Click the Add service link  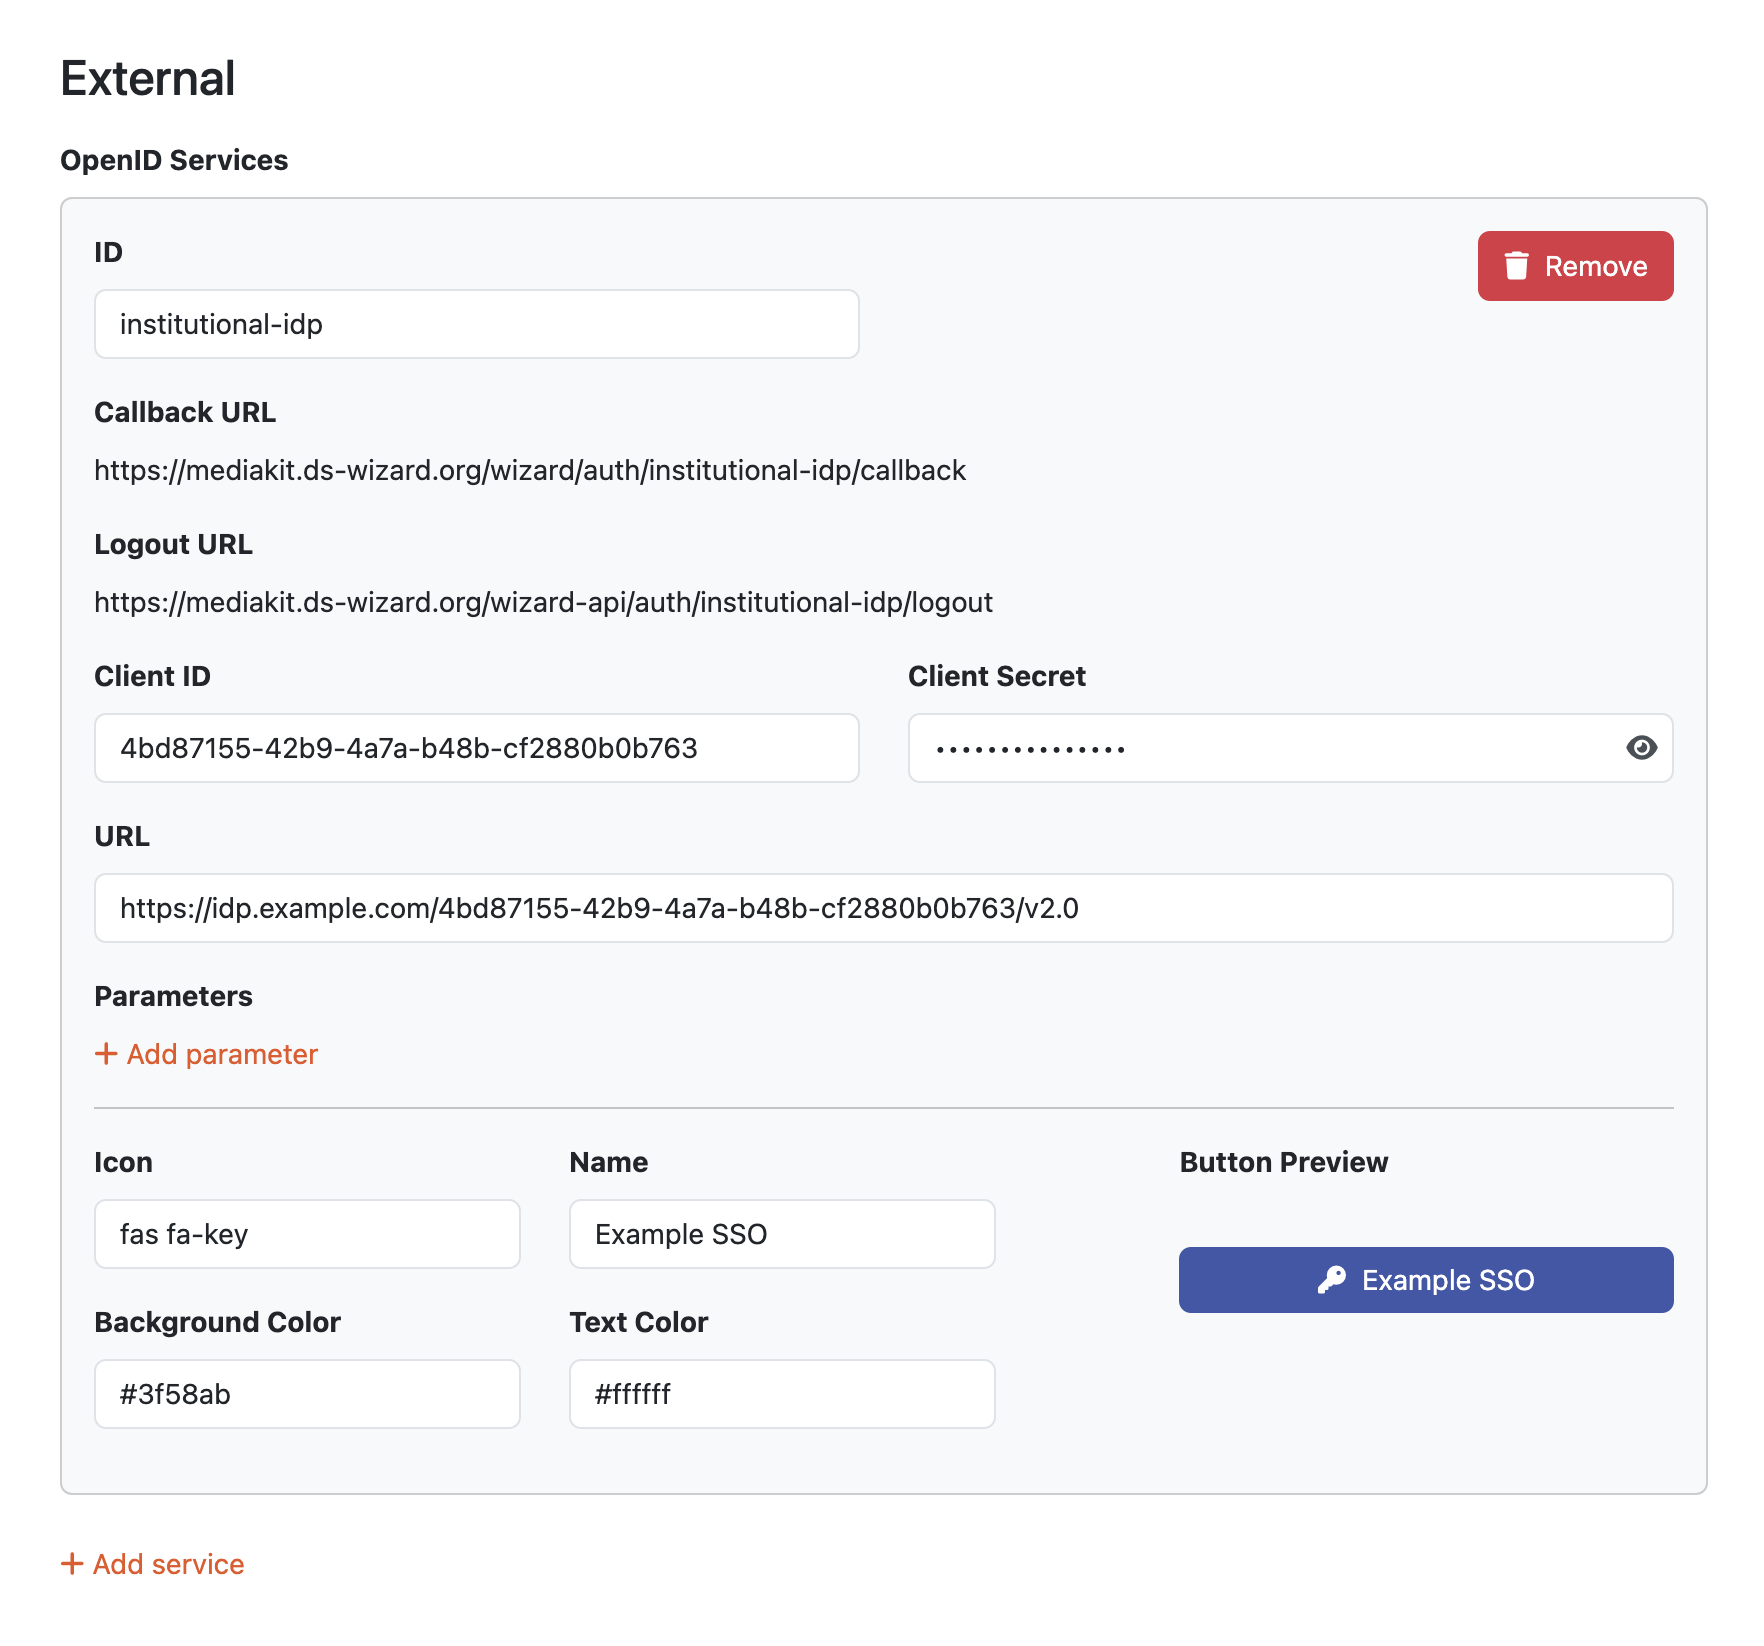pyautogui.click(x=153, y=1564)
